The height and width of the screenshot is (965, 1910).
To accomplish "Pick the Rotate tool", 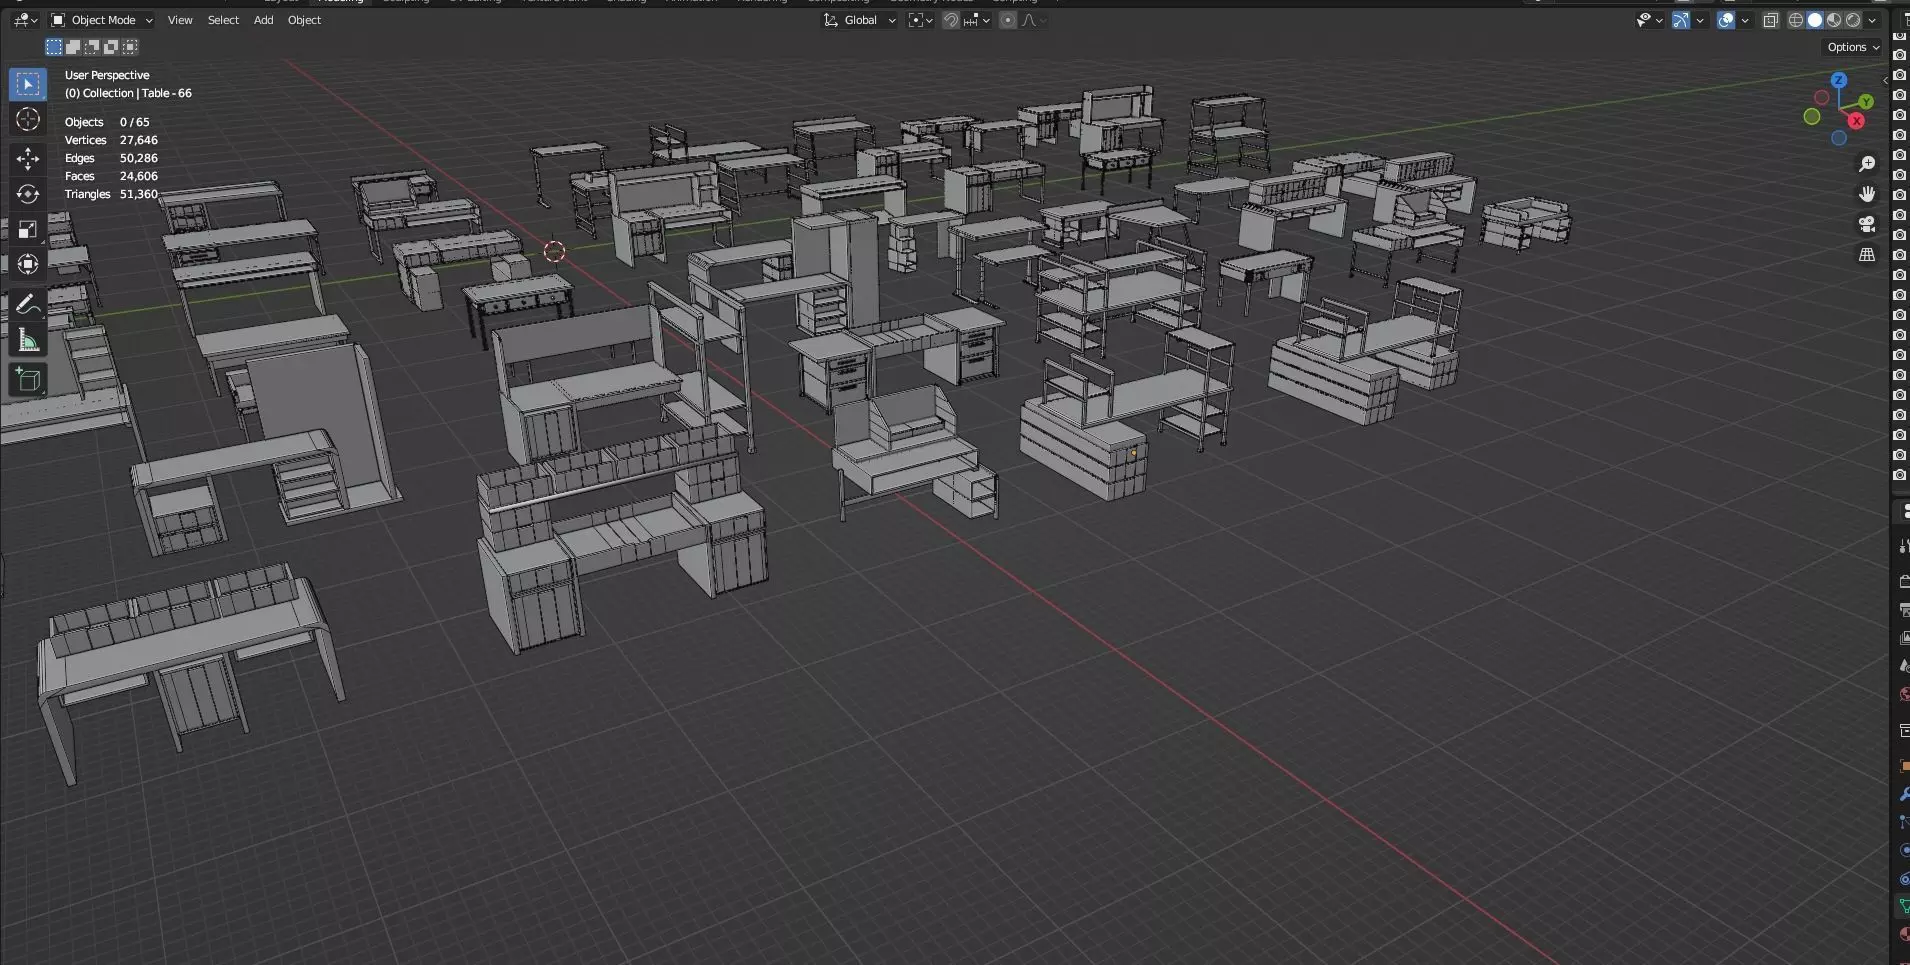I will pos(27,194).
